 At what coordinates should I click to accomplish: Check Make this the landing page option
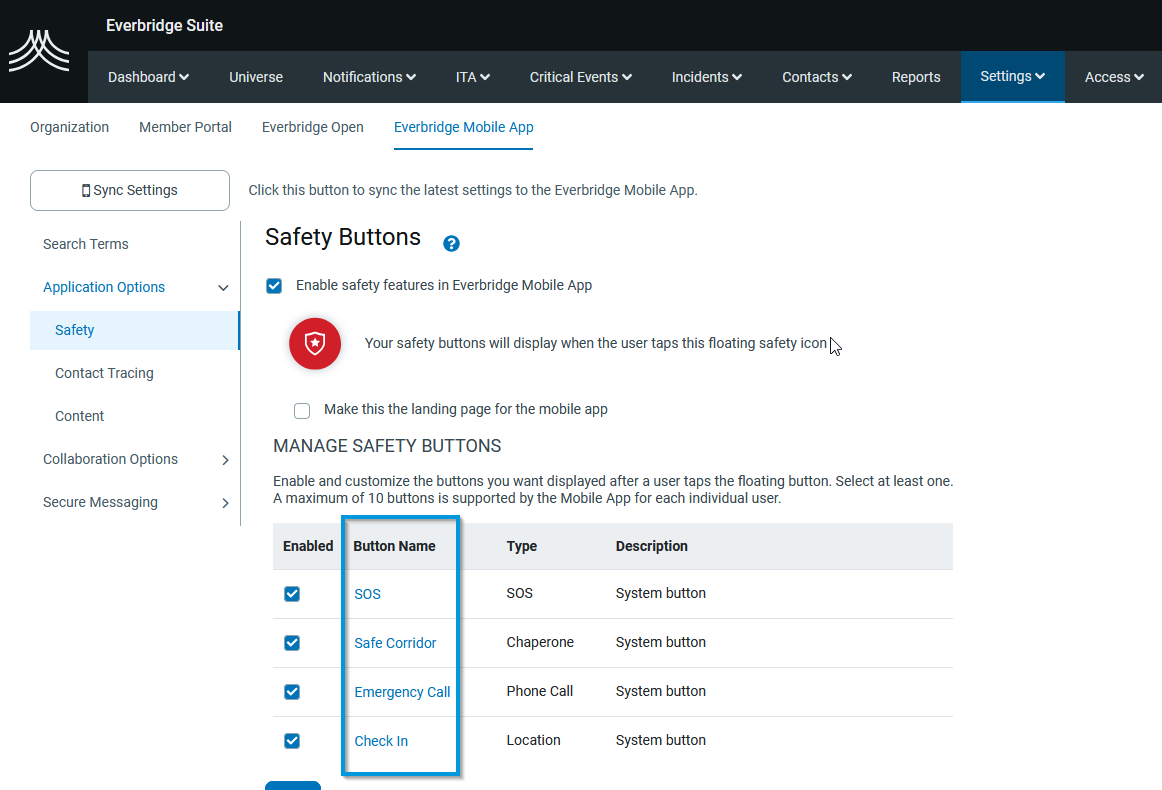click(302, 410)
